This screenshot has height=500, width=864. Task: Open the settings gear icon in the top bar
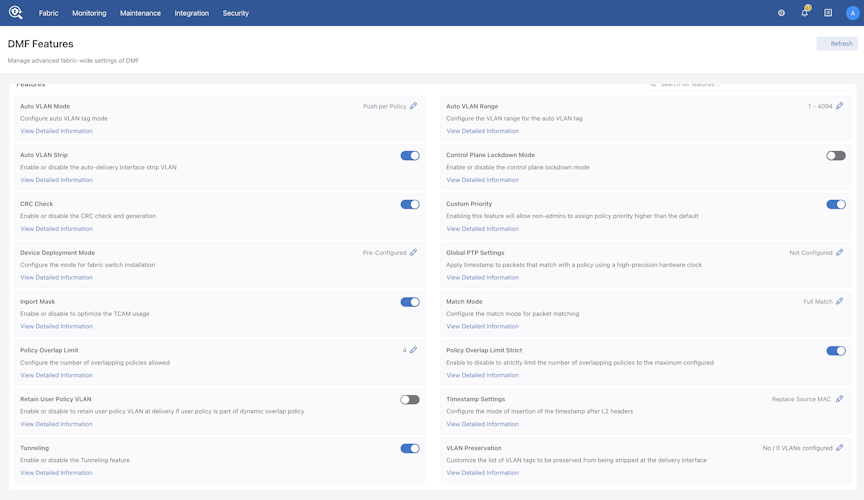click(781, 13)
